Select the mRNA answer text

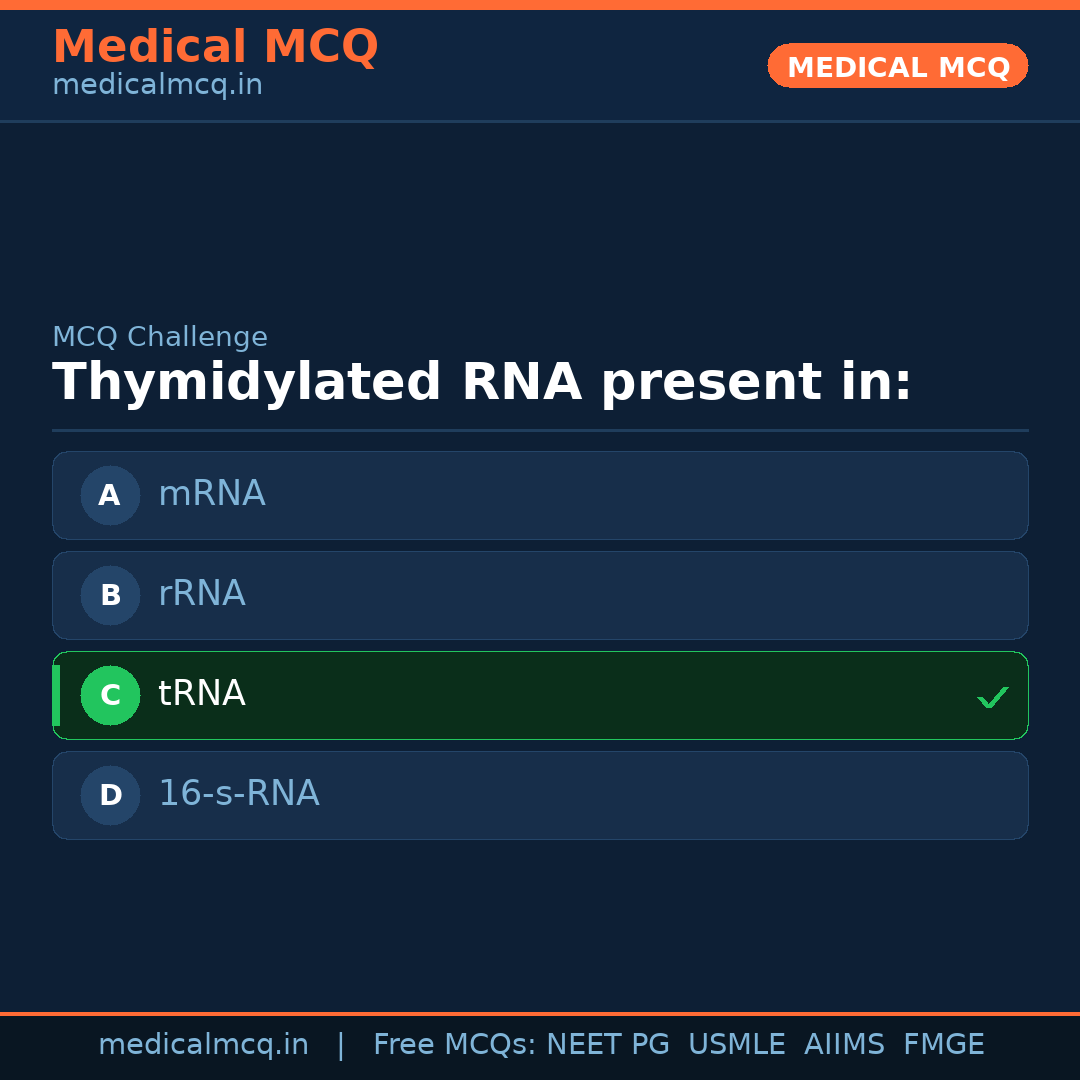click(x=212, y=494)
